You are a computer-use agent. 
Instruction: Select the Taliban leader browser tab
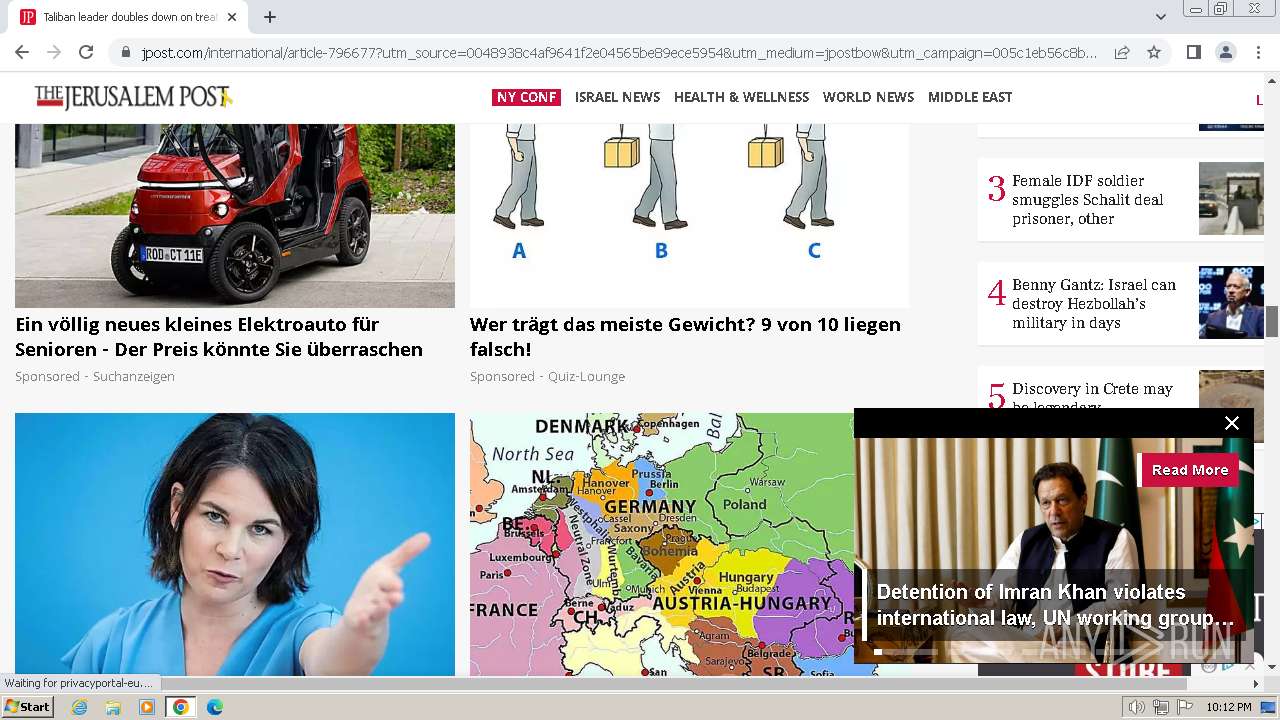128,17
